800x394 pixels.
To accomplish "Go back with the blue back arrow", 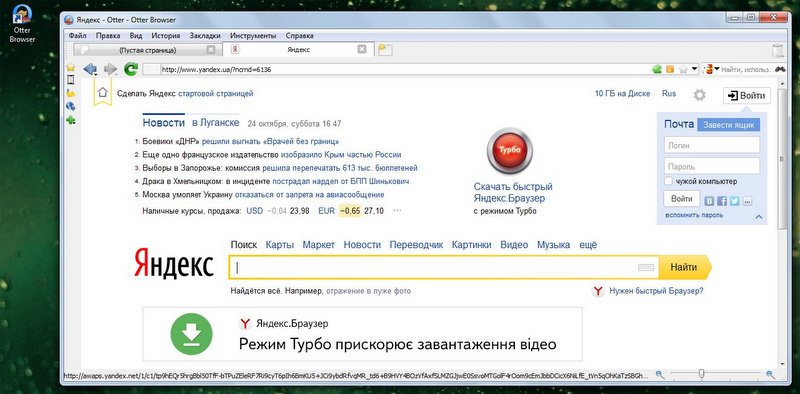I will (x=89, y=69).
